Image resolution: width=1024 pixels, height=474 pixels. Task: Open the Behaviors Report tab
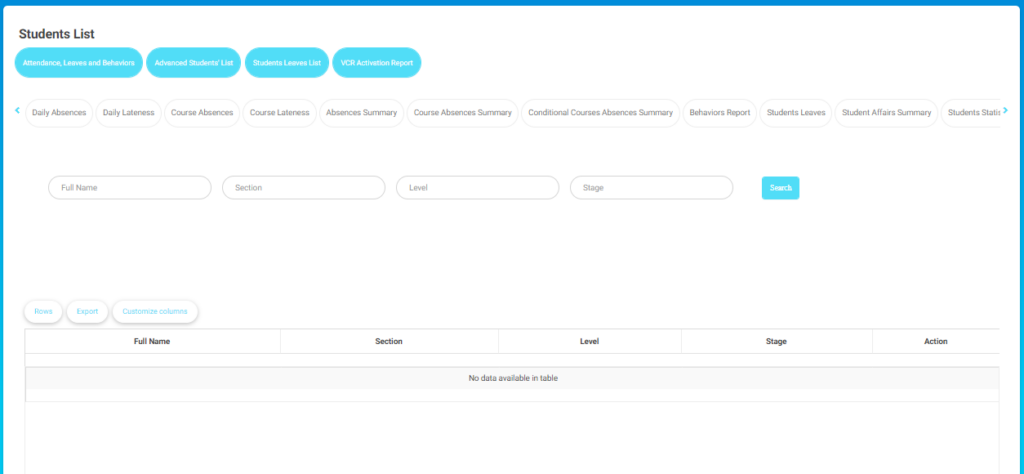click(x=720, y=113)
